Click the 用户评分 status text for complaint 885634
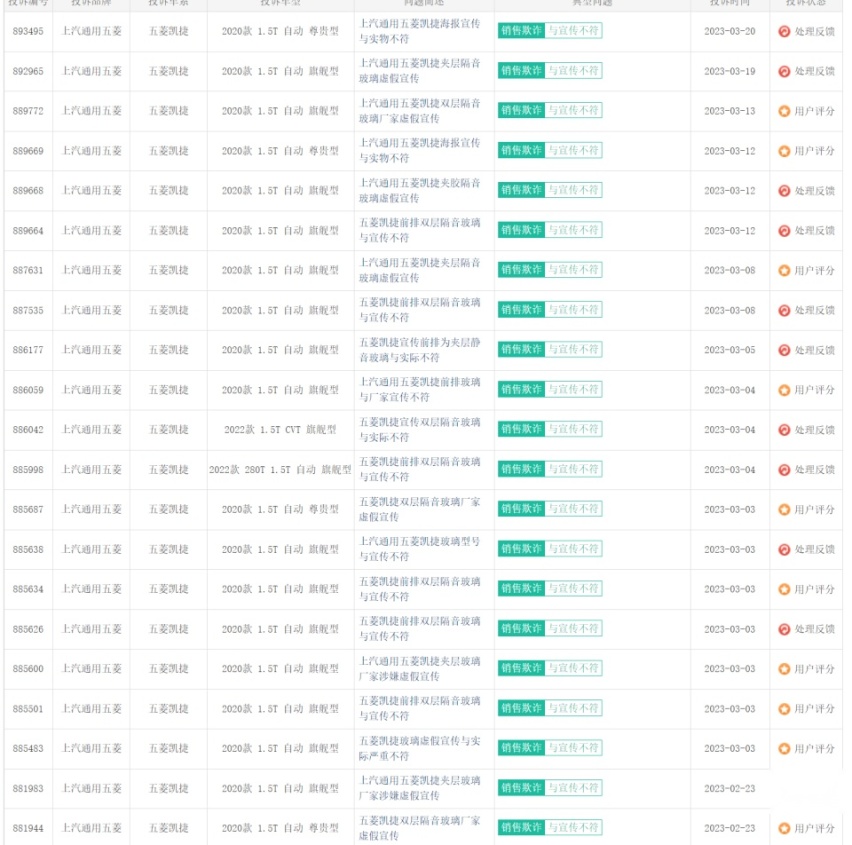 point(815,589)
